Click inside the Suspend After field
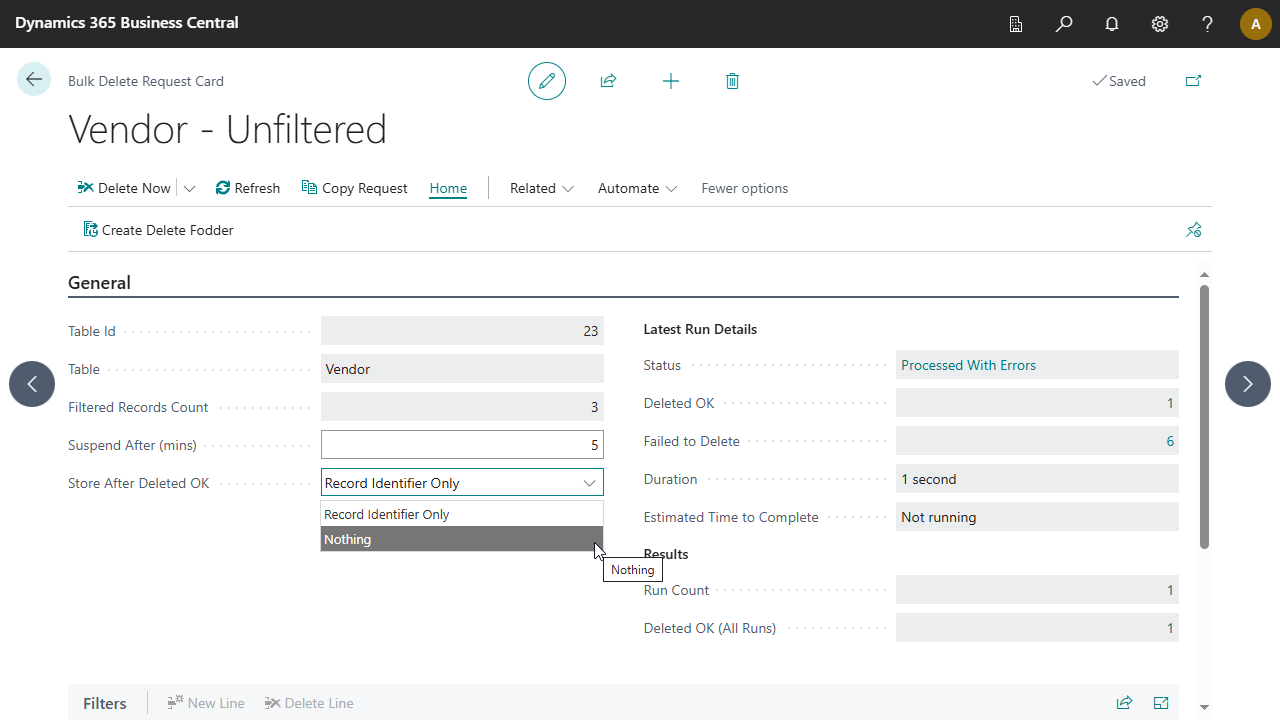The image size is (1280, 720). pyautogui.click(x=460, y=444)
